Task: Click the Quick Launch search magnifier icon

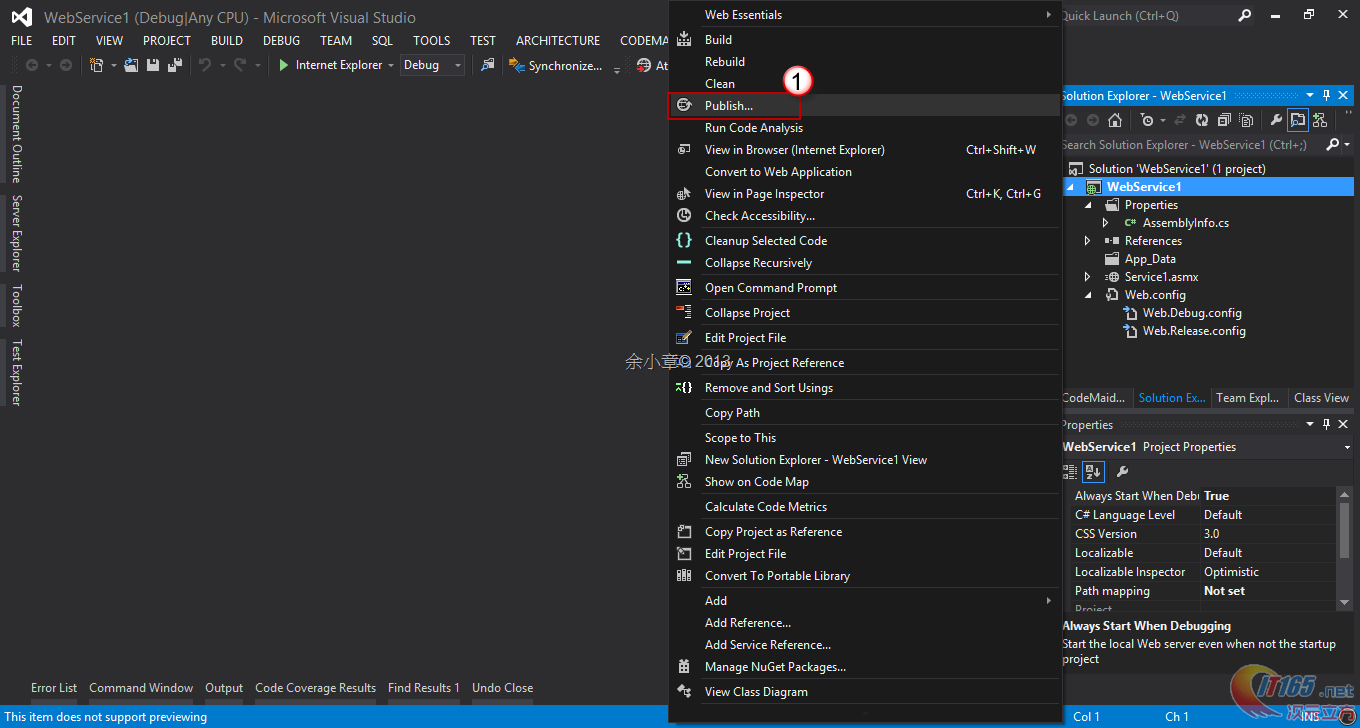Action: point(1245,16)
